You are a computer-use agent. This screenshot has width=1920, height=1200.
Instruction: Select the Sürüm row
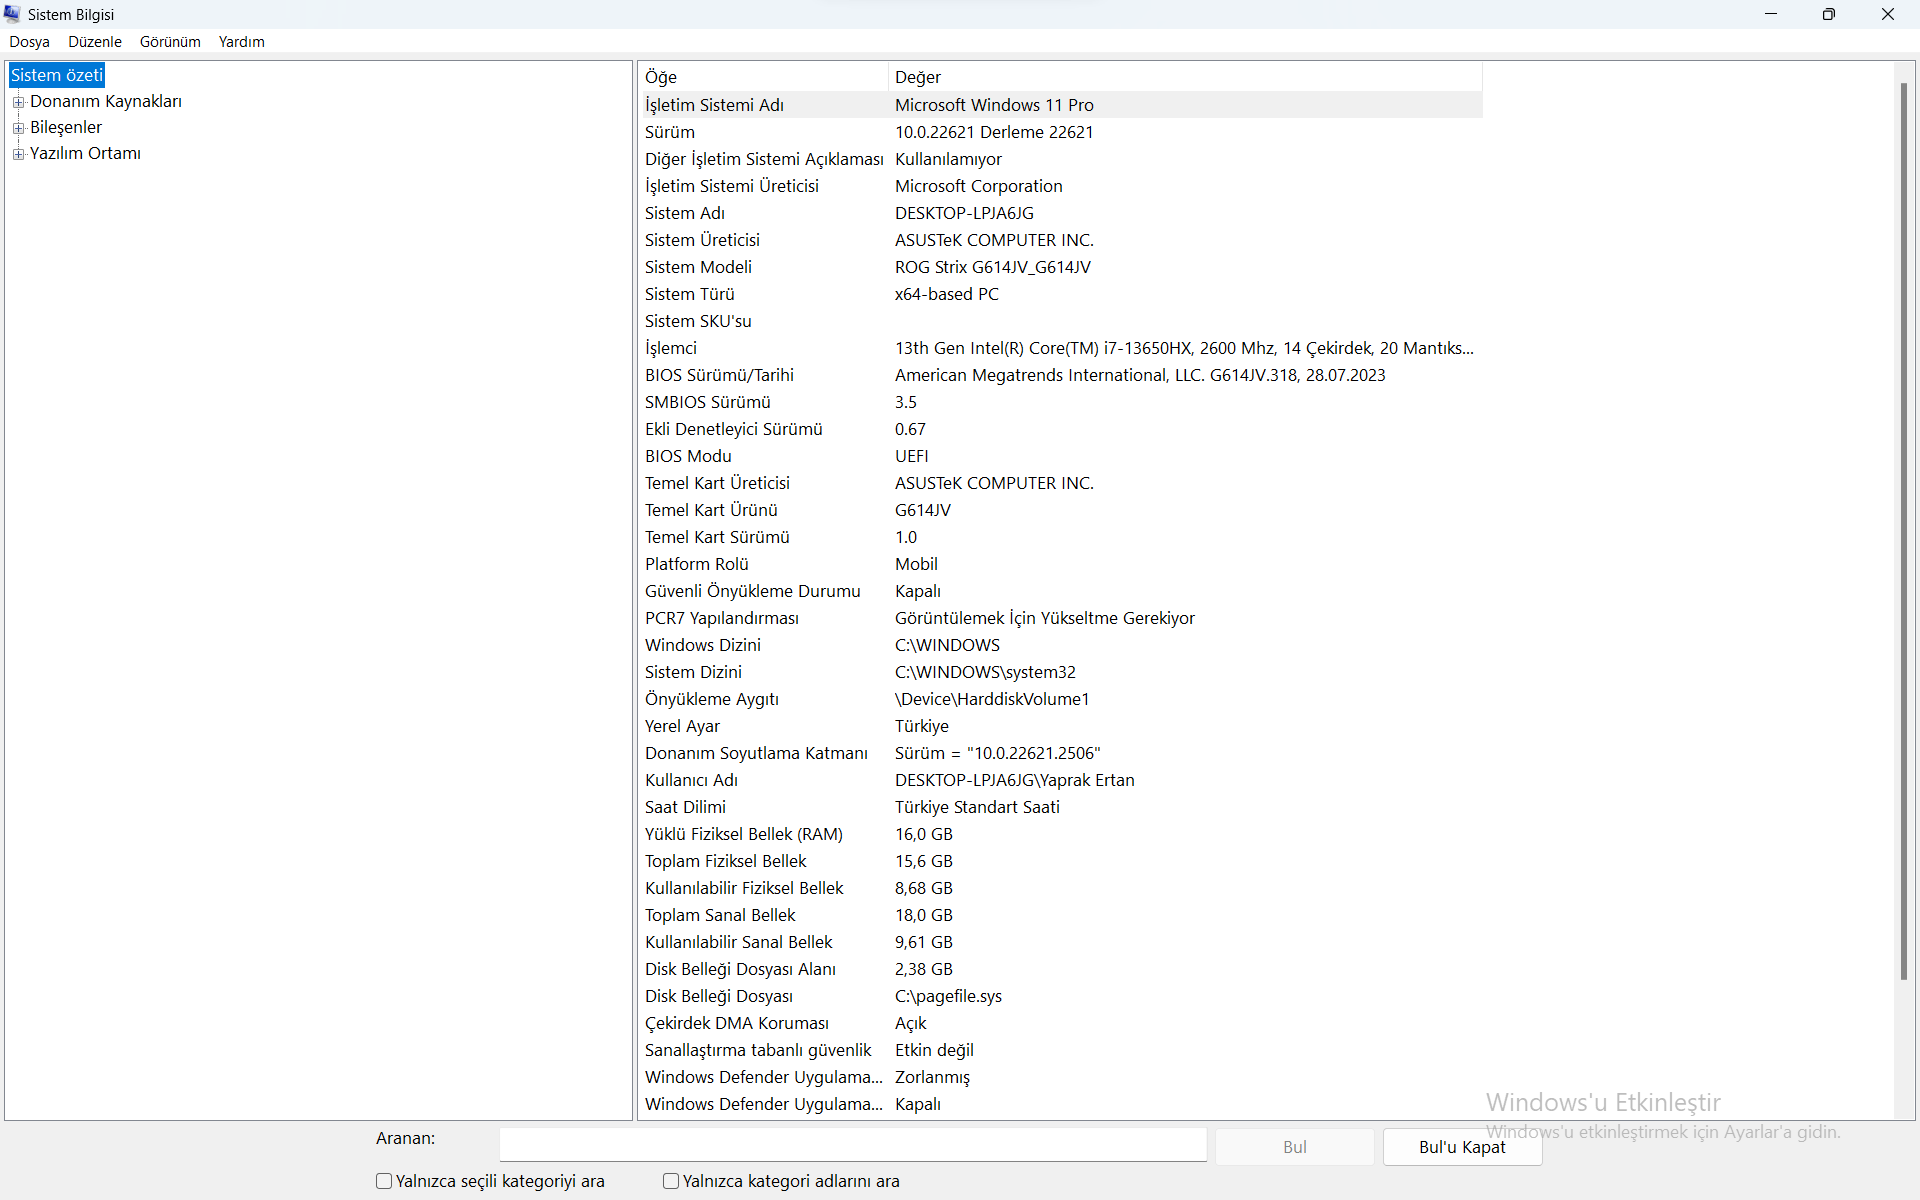tap(1061, 132)
